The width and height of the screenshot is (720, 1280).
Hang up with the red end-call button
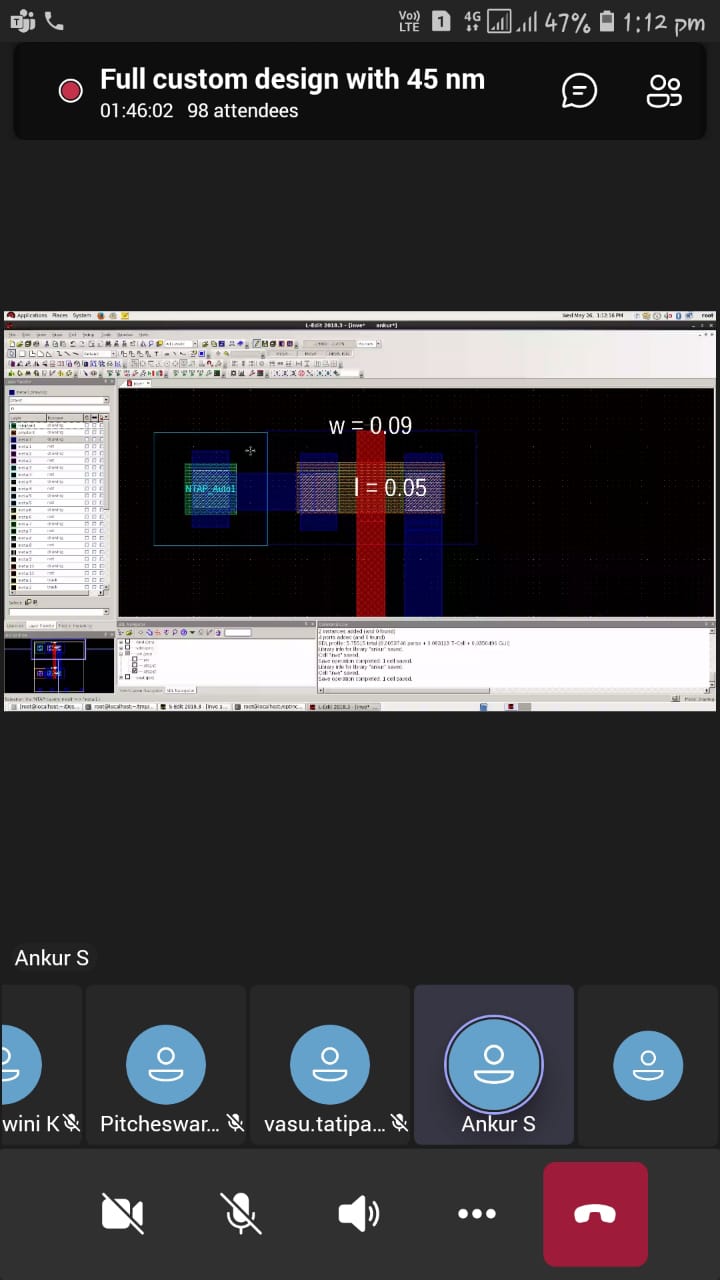pos(595,1214)
